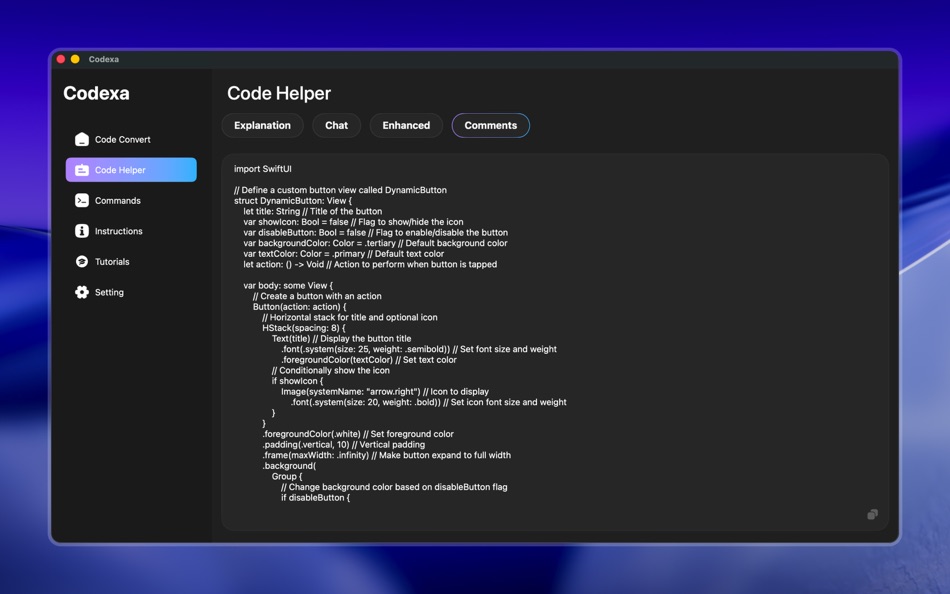Click 'Text(title) // Display the button title'
Viewport: 950px width, 594px height.
click(341, 339)
